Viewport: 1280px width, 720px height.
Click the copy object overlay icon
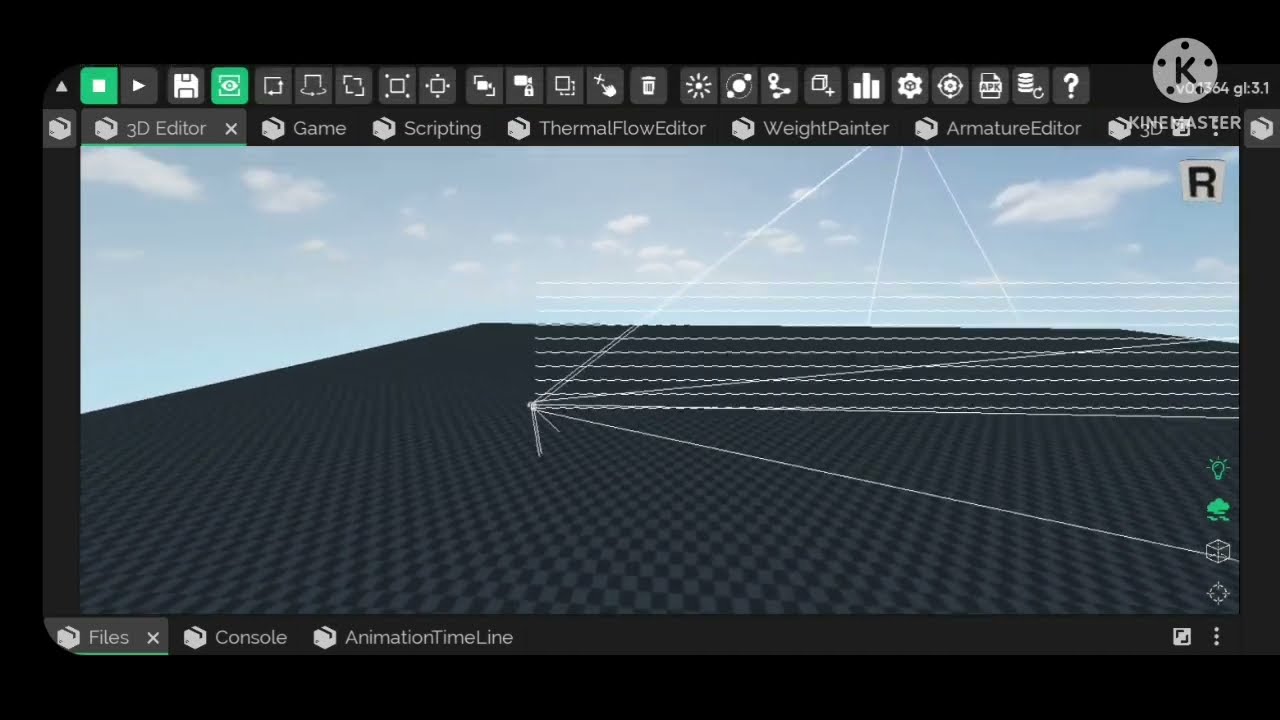coord(565,86)
